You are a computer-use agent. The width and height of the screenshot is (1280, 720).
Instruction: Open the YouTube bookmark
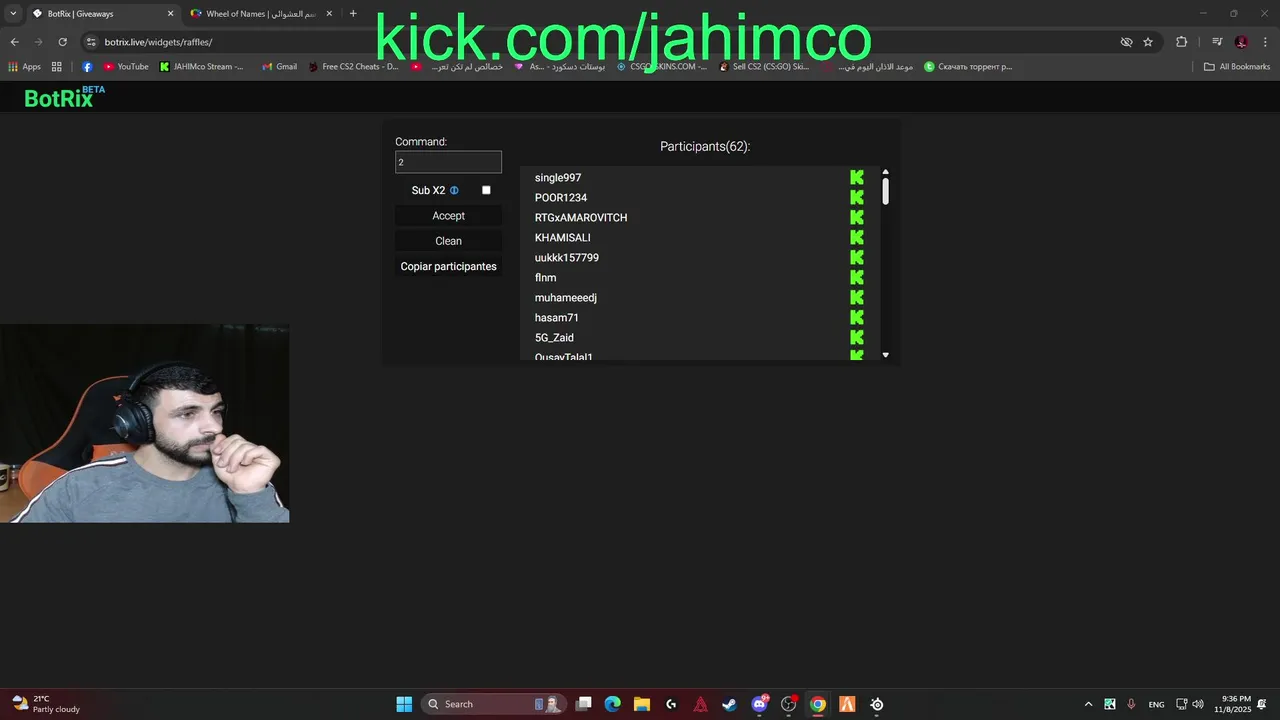coord(126,67)
